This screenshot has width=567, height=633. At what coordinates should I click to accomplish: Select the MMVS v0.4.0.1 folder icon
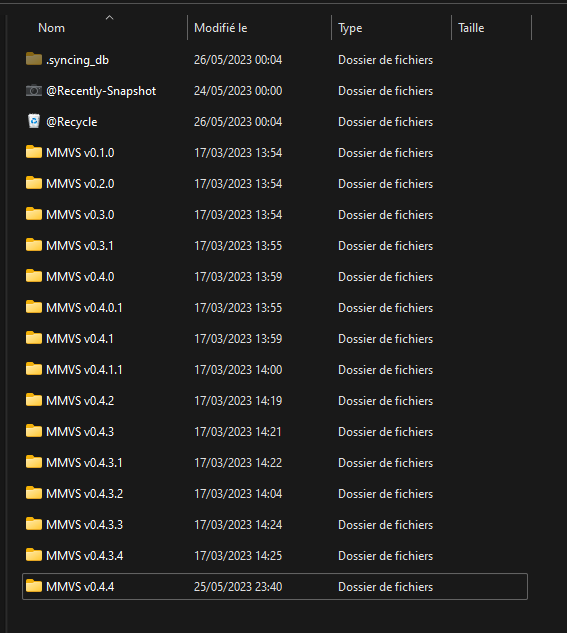[34, 307]
